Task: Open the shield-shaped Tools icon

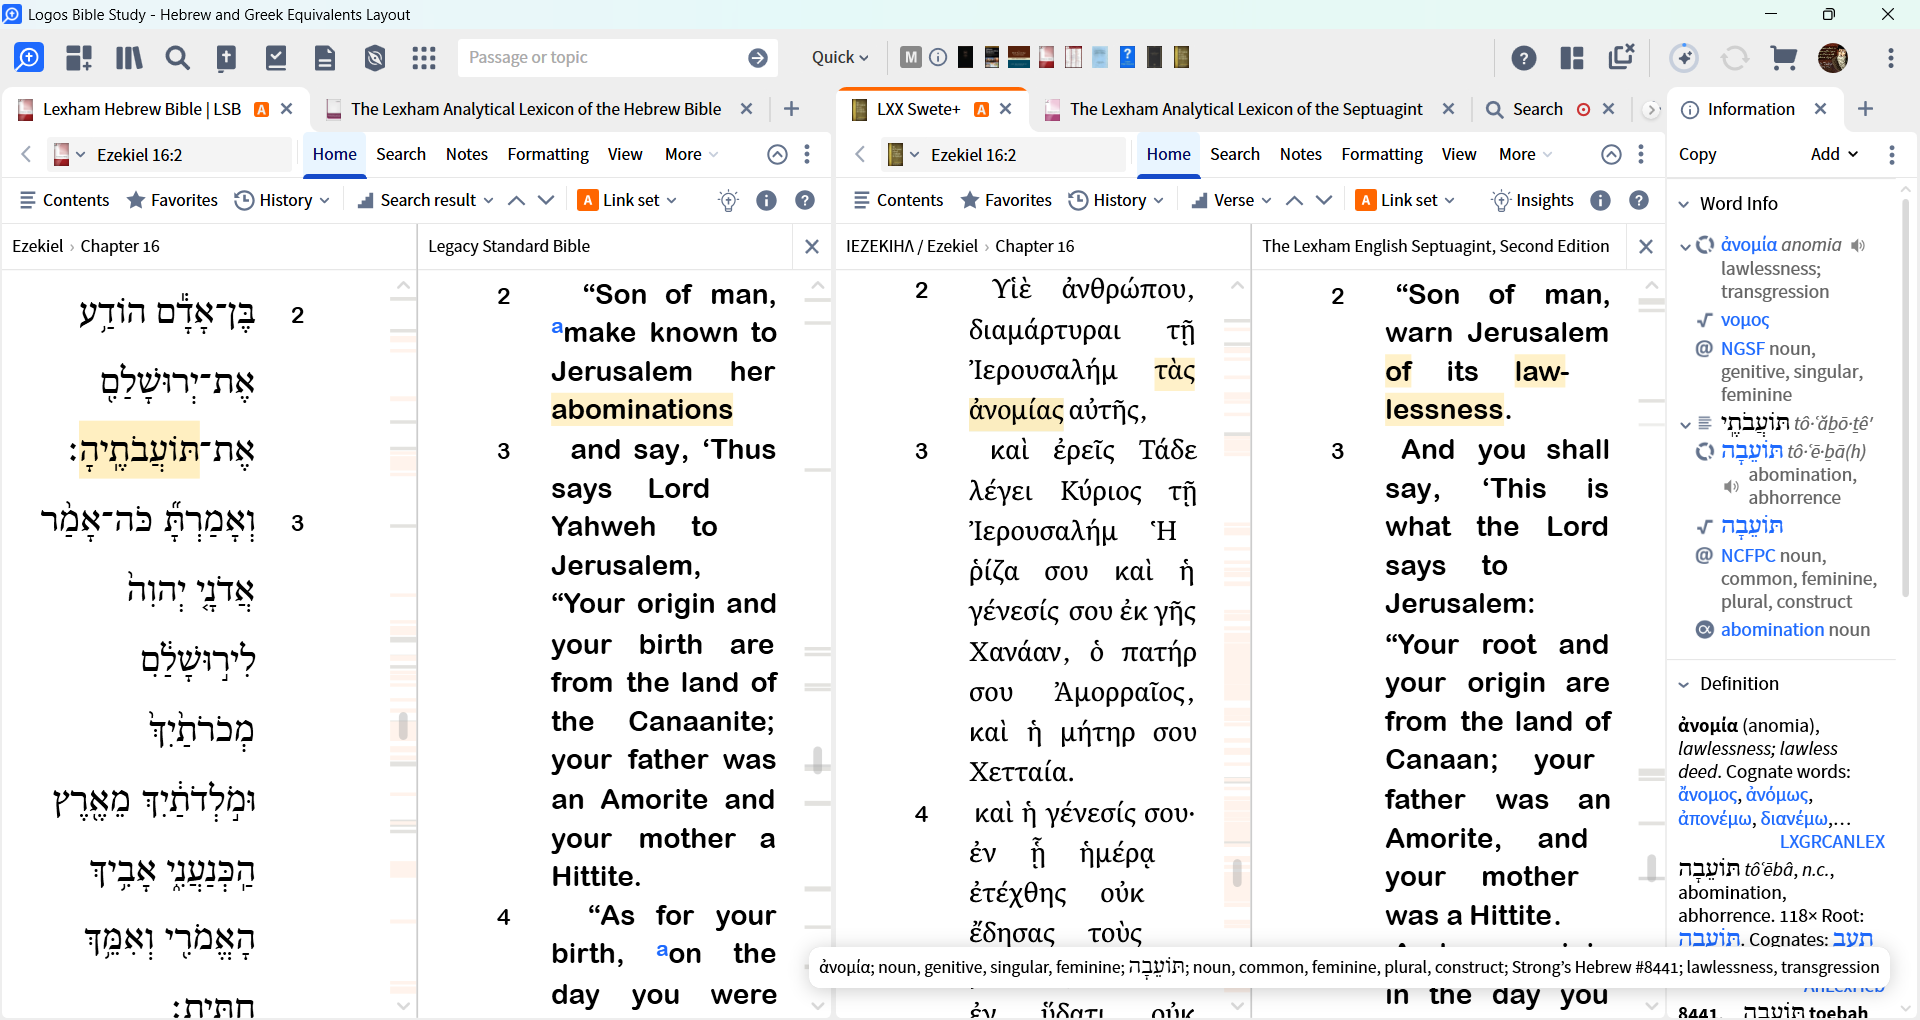Action: [375, 58]
